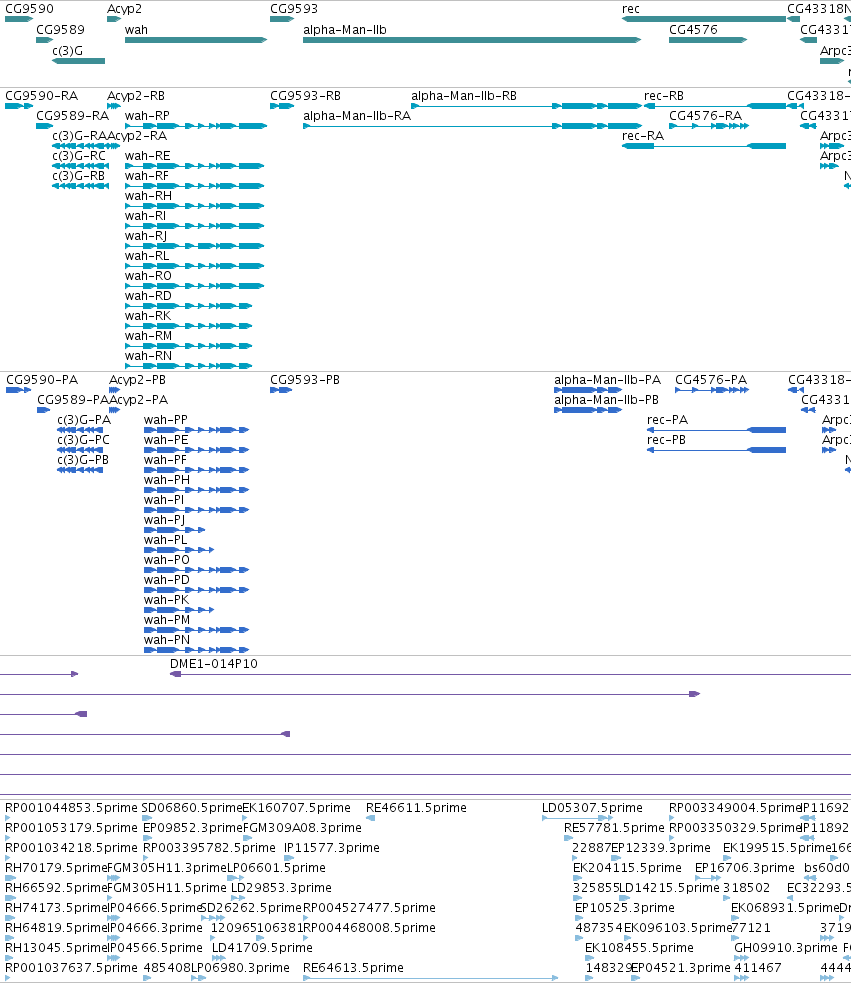Select transcript wah-RI
851x983 pixels.
pos(194,226)
